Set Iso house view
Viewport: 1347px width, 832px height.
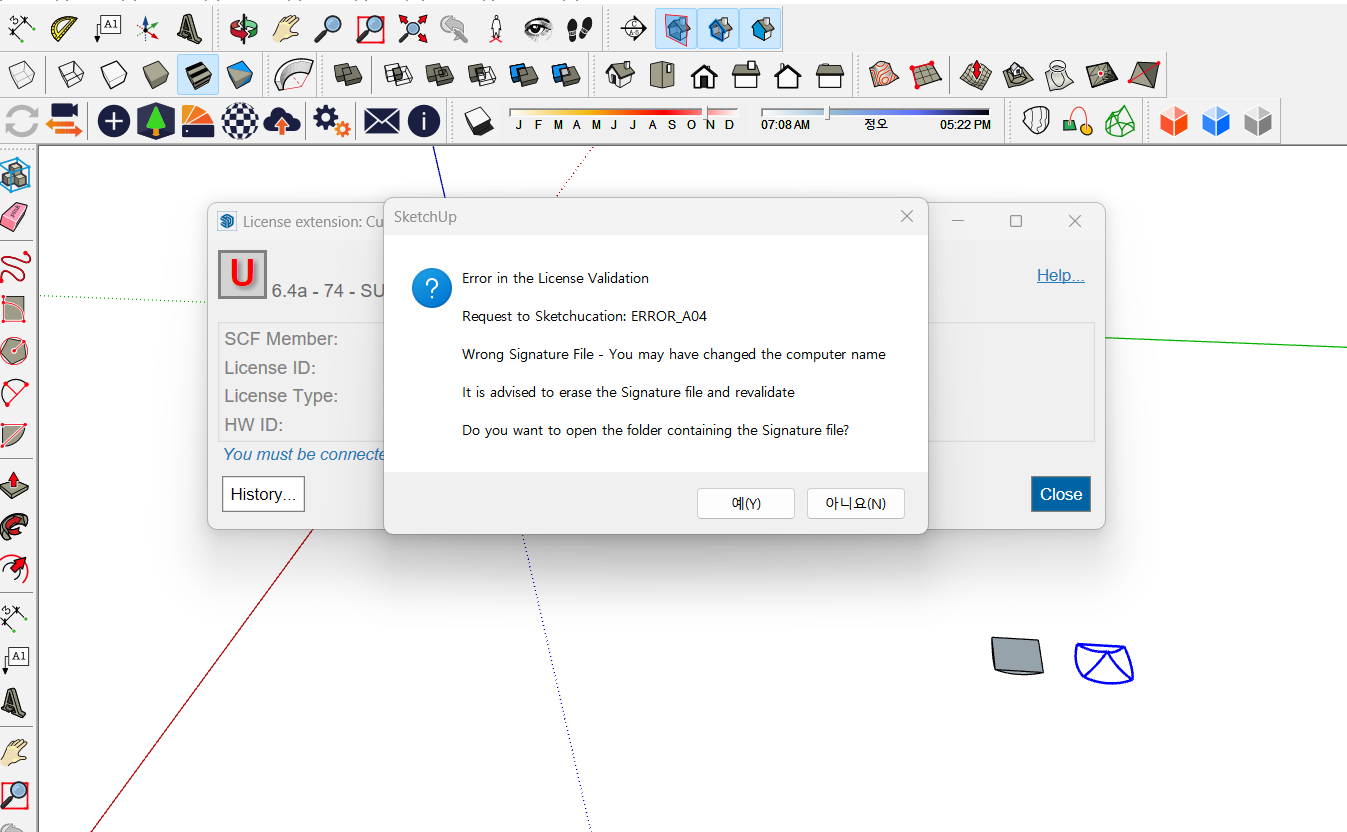(x=620, y=74)
